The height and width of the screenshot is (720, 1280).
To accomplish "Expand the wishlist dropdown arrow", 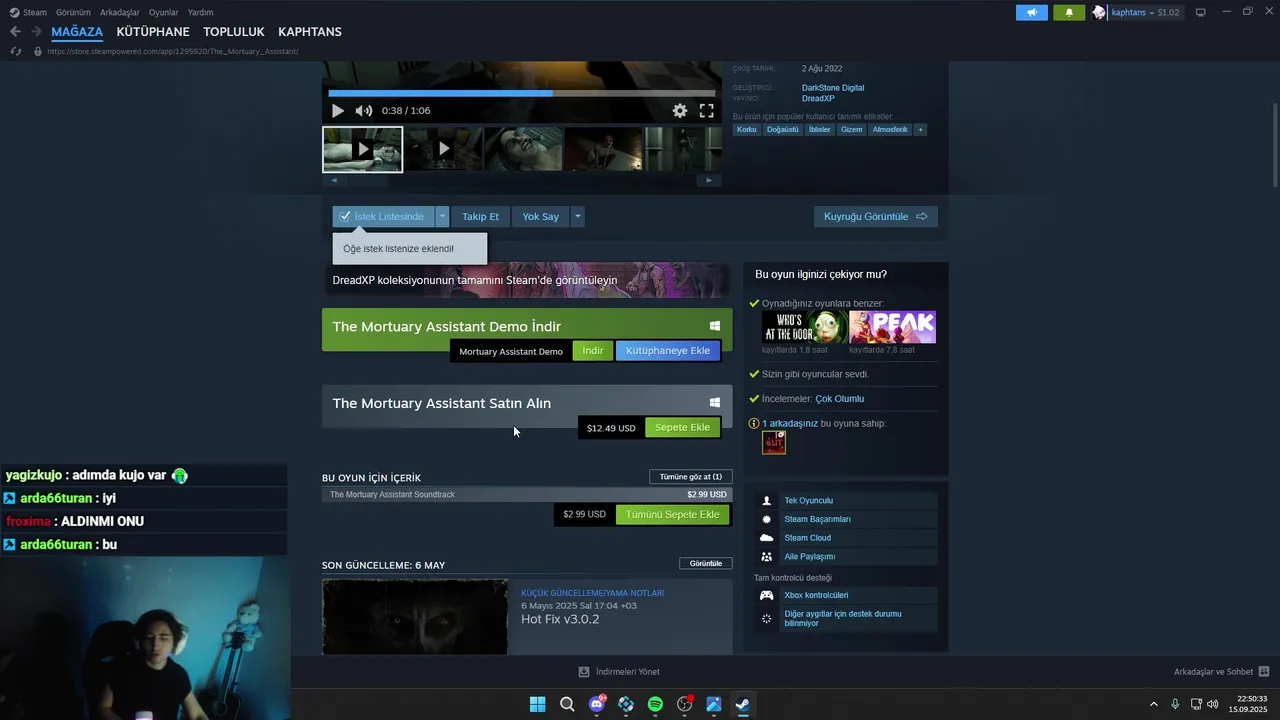I will point(442,216).
